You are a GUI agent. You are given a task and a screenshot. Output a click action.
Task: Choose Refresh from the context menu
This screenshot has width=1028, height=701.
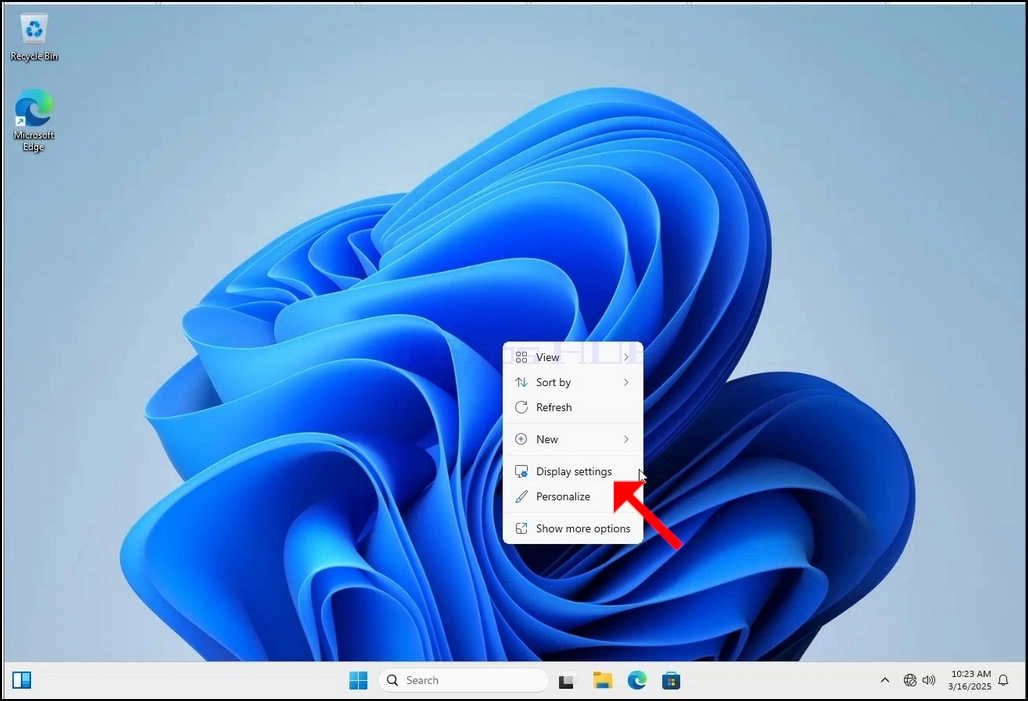point(572,407)
